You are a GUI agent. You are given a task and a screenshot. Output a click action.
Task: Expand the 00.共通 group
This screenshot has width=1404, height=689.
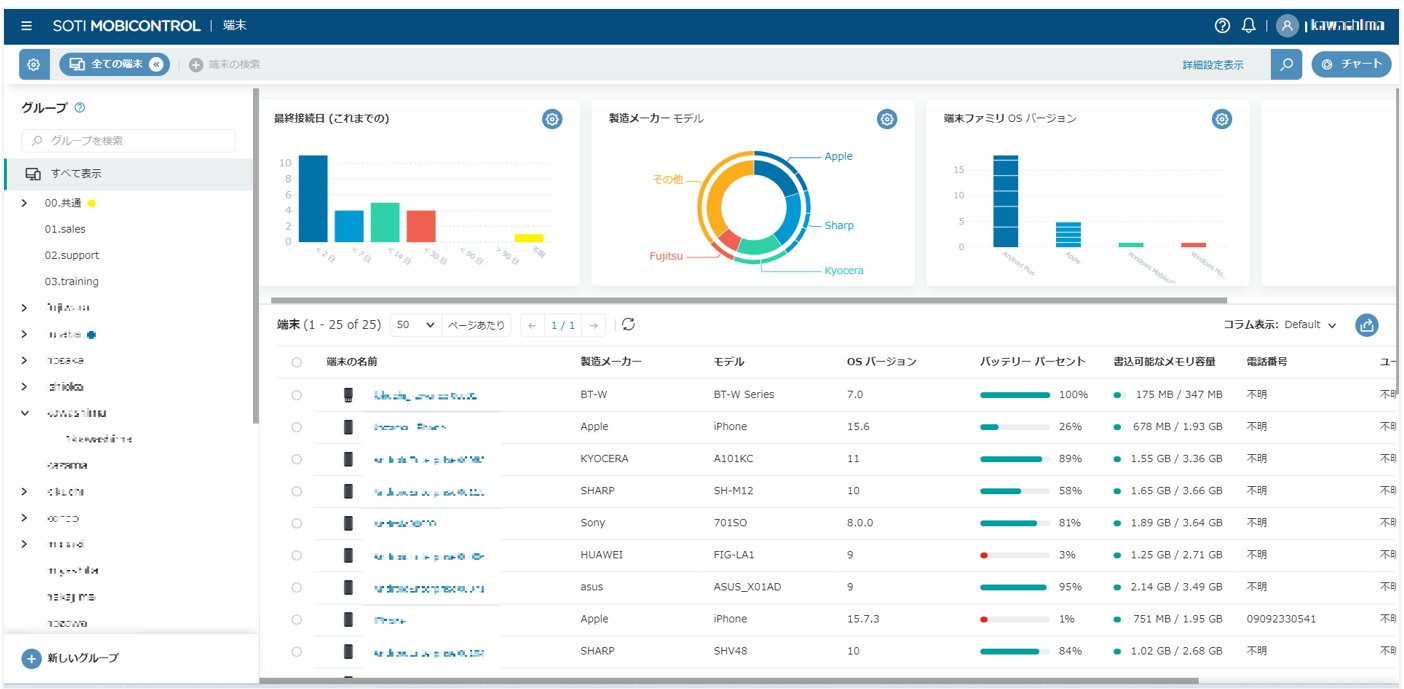24,203
